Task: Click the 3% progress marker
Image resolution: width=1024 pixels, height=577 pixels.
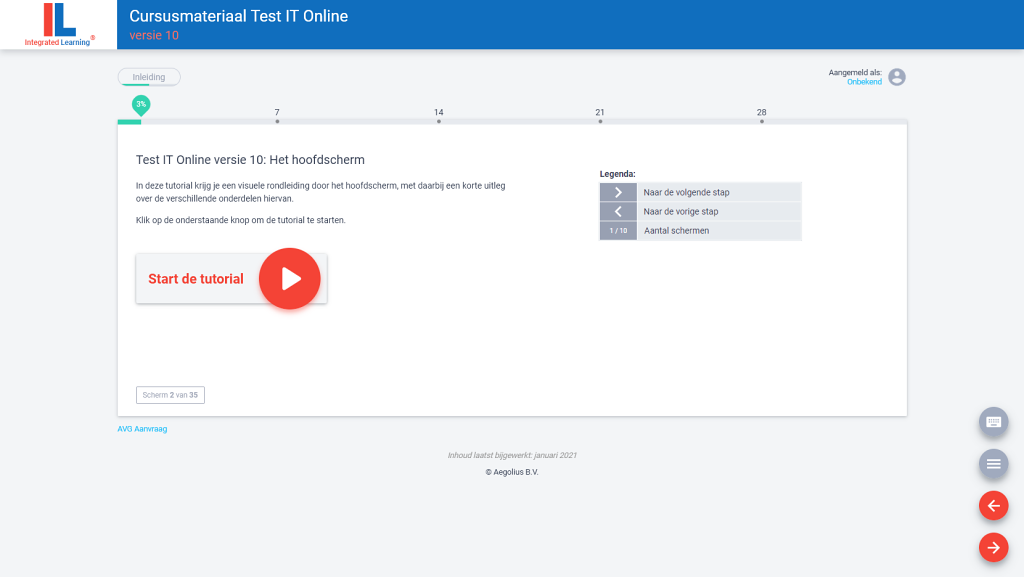Action: (138, 103)
